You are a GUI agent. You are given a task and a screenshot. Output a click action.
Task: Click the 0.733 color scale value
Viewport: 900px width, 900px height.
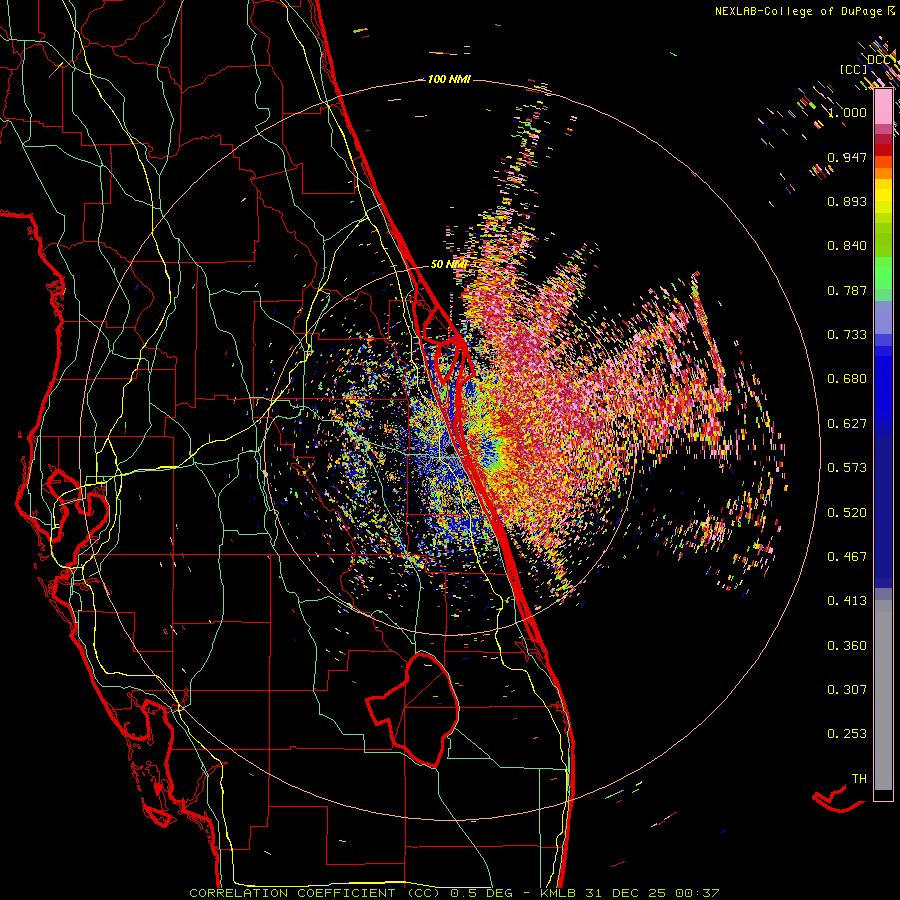(x=847, y=335)
